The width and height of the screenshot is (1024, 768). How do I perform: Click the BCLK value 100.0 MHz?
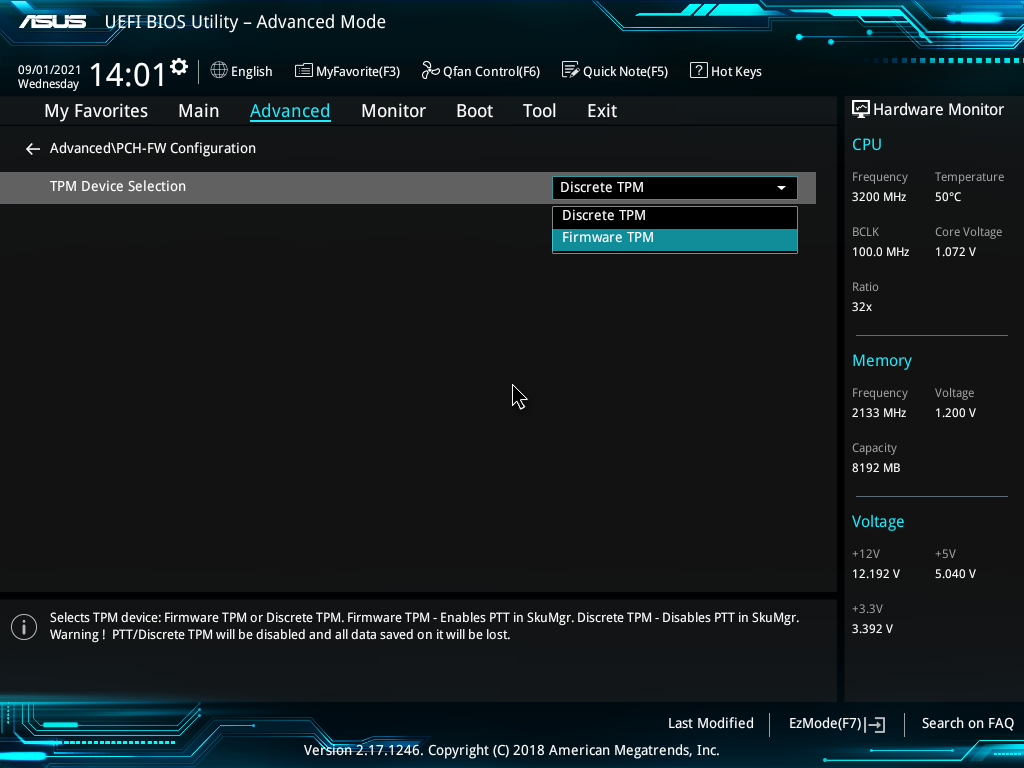click(x=880, y=251)
